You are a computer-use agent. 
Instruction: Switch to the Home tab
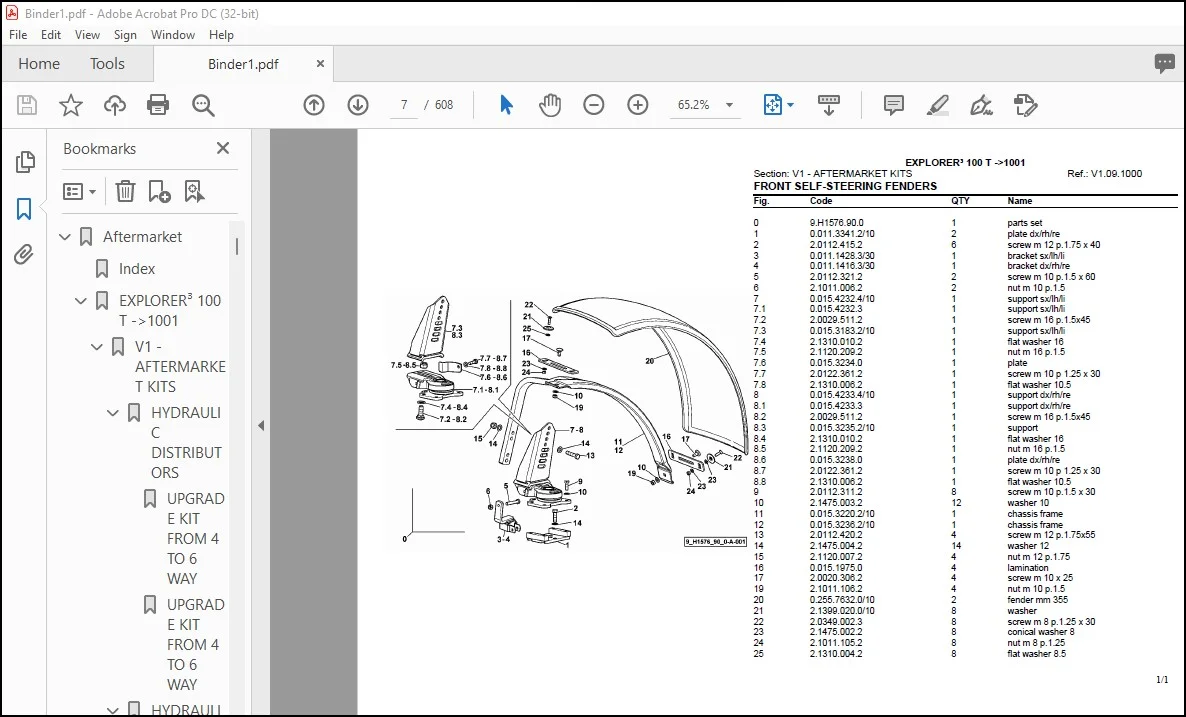click(39, 64)
